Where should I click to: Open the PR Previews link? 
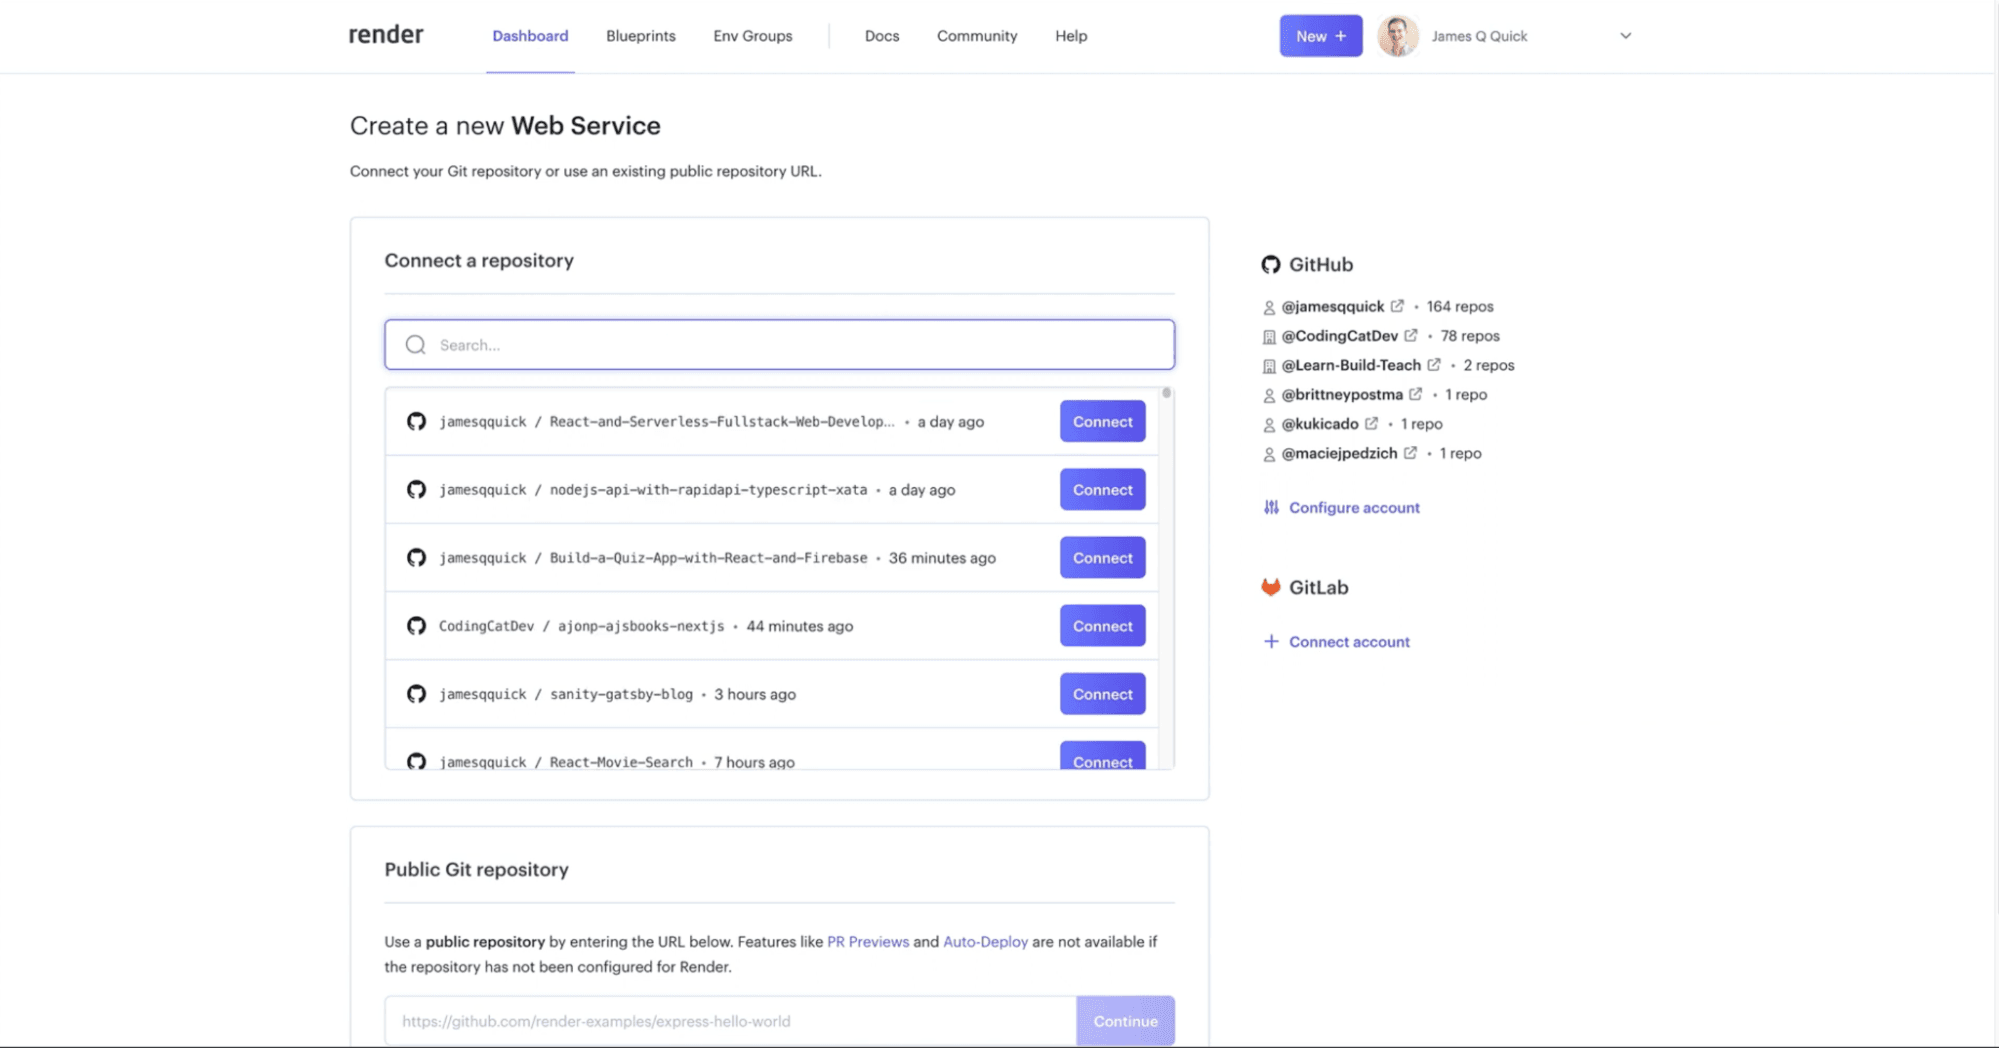(868, 942)
